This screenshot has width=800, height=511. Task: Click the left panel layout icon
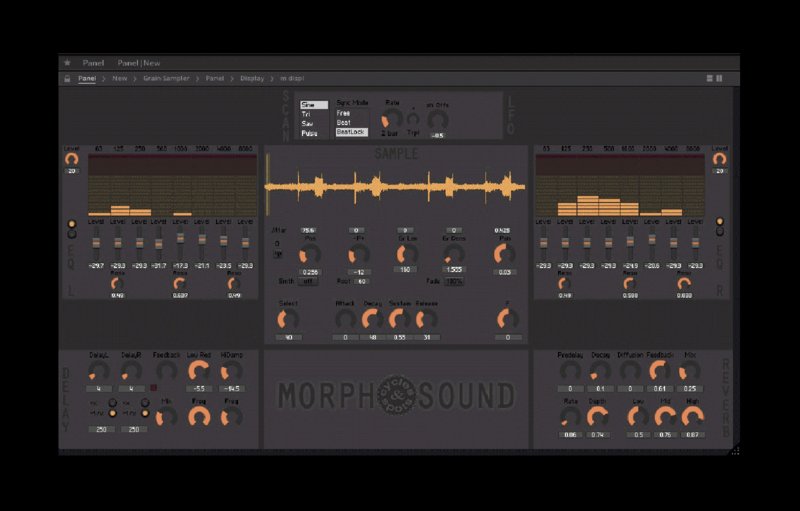coord(709,79)
